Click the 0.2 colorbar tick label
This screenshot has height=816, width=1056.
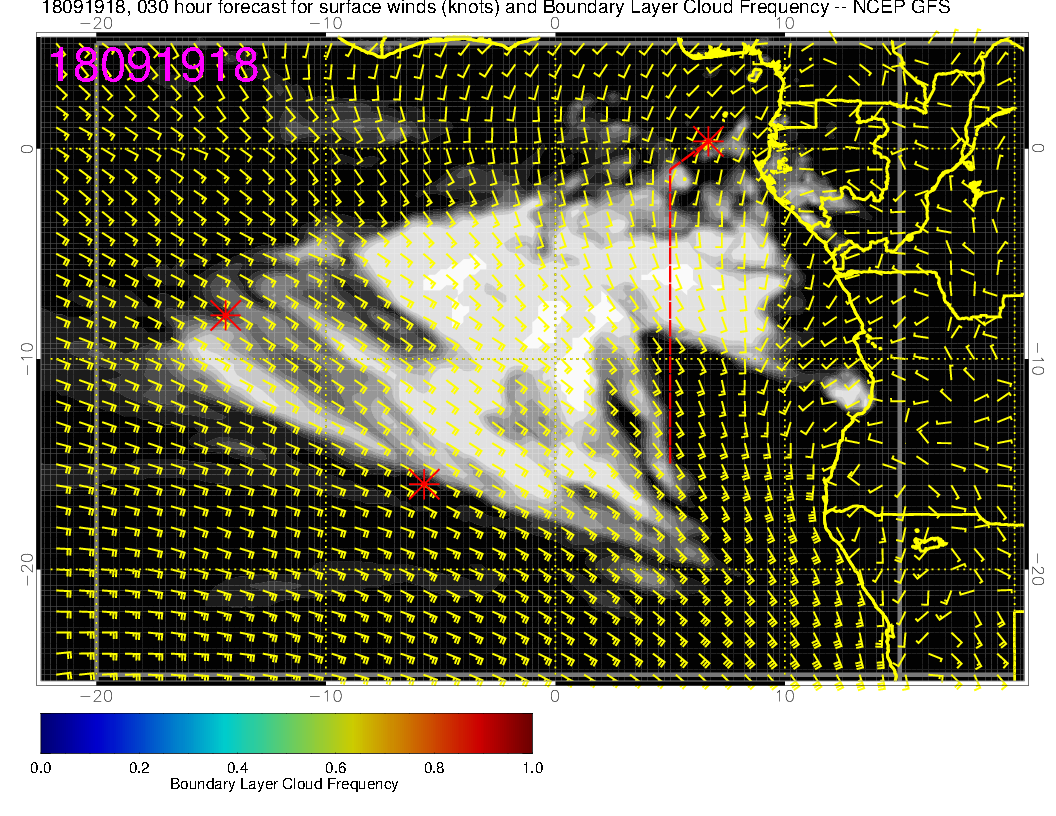(139, 768)
